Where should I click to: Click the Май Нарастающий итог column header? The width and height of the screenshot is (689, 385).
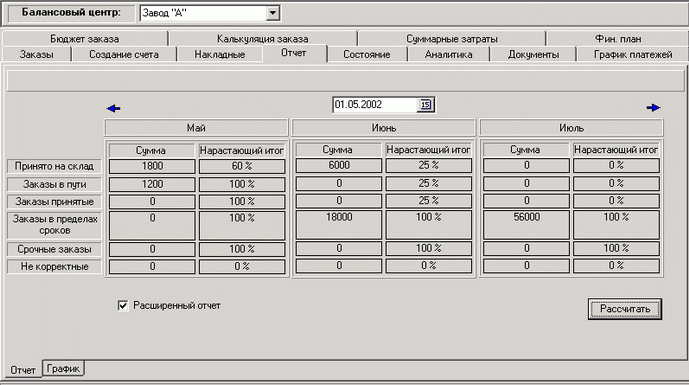242,150
